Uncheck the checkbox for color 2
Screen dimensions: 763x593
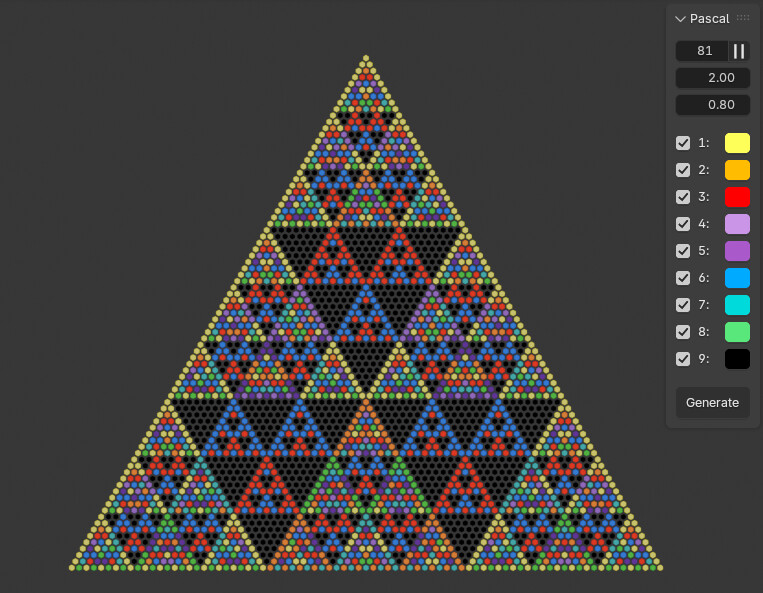click(683, 170)
